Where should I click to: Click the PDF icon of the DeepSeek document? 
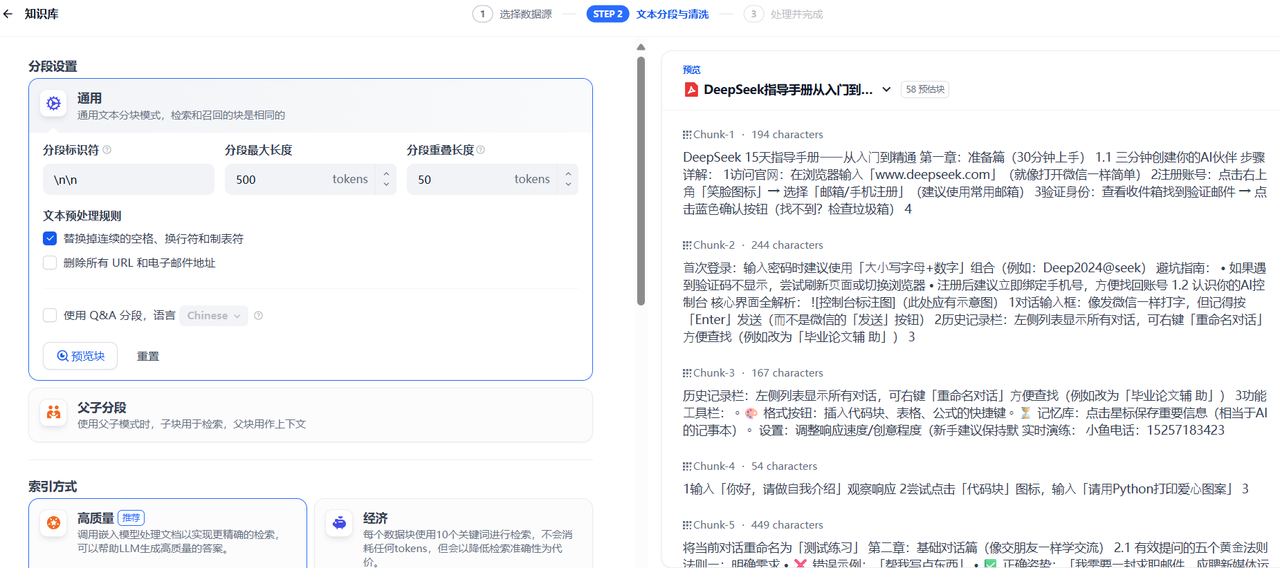pyautogui.click(x=691, y=89)
